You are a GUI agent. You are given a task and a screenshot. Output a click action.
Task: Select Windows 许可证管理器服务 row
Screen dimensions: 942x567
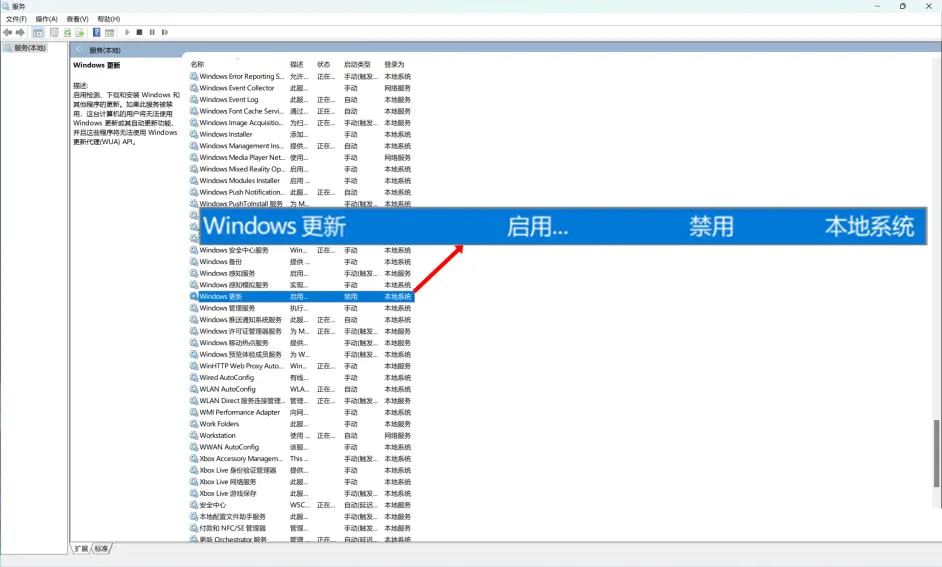pyautogui.click(x=301, y=332)
